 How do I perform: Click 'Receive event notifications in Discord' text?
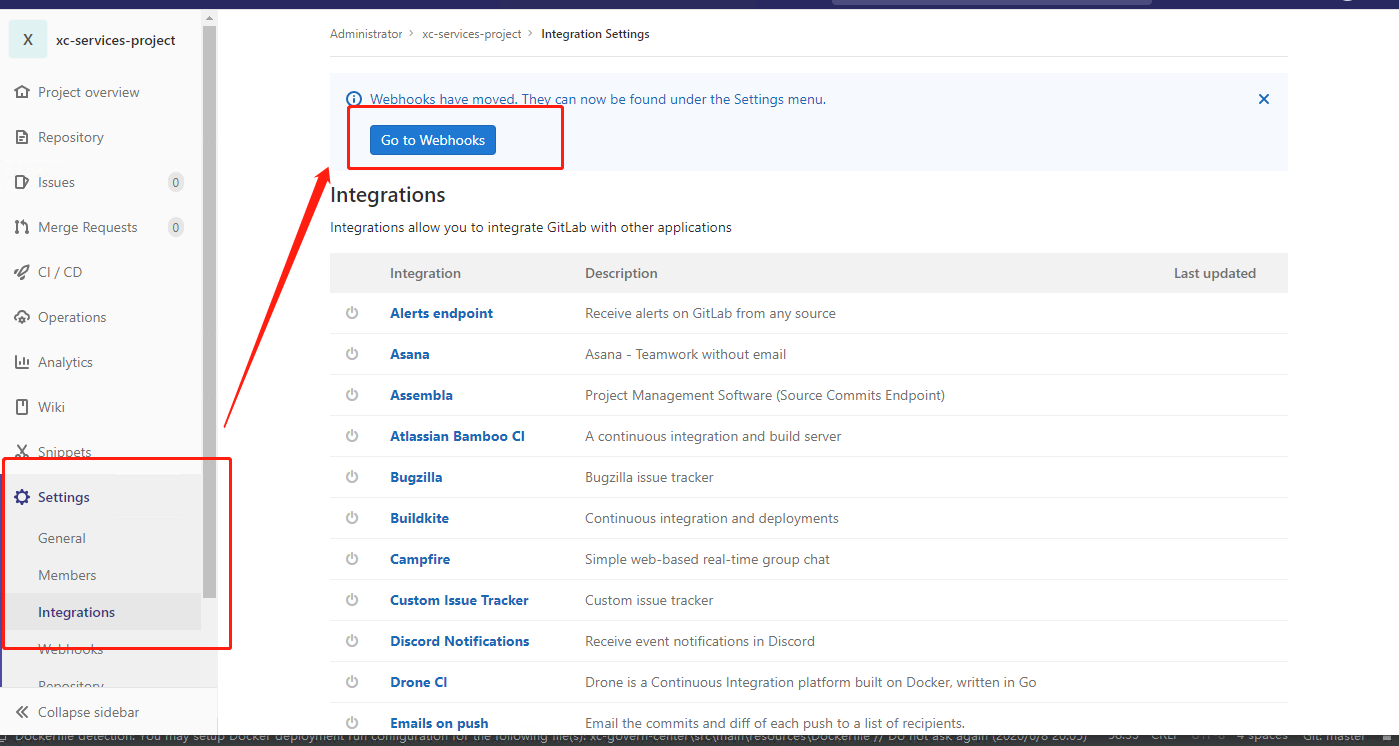[700, 641]
